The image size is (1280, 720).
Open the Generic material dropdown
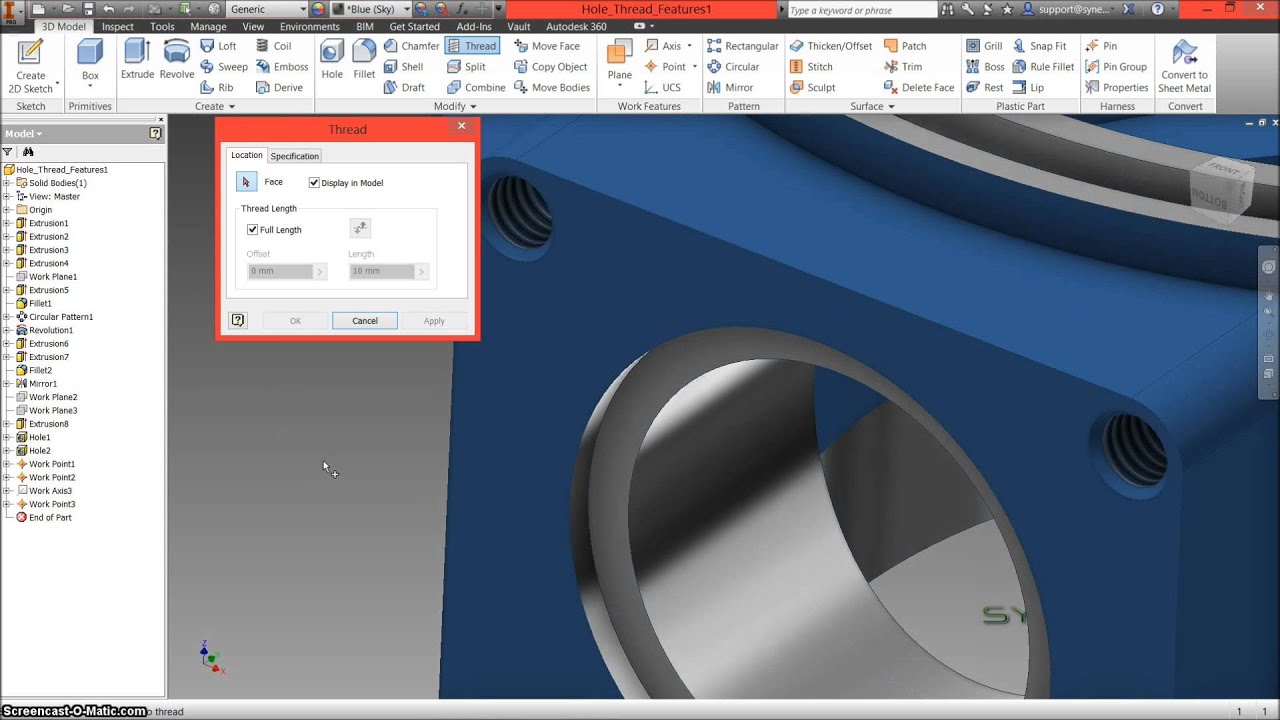pos(302,9)
